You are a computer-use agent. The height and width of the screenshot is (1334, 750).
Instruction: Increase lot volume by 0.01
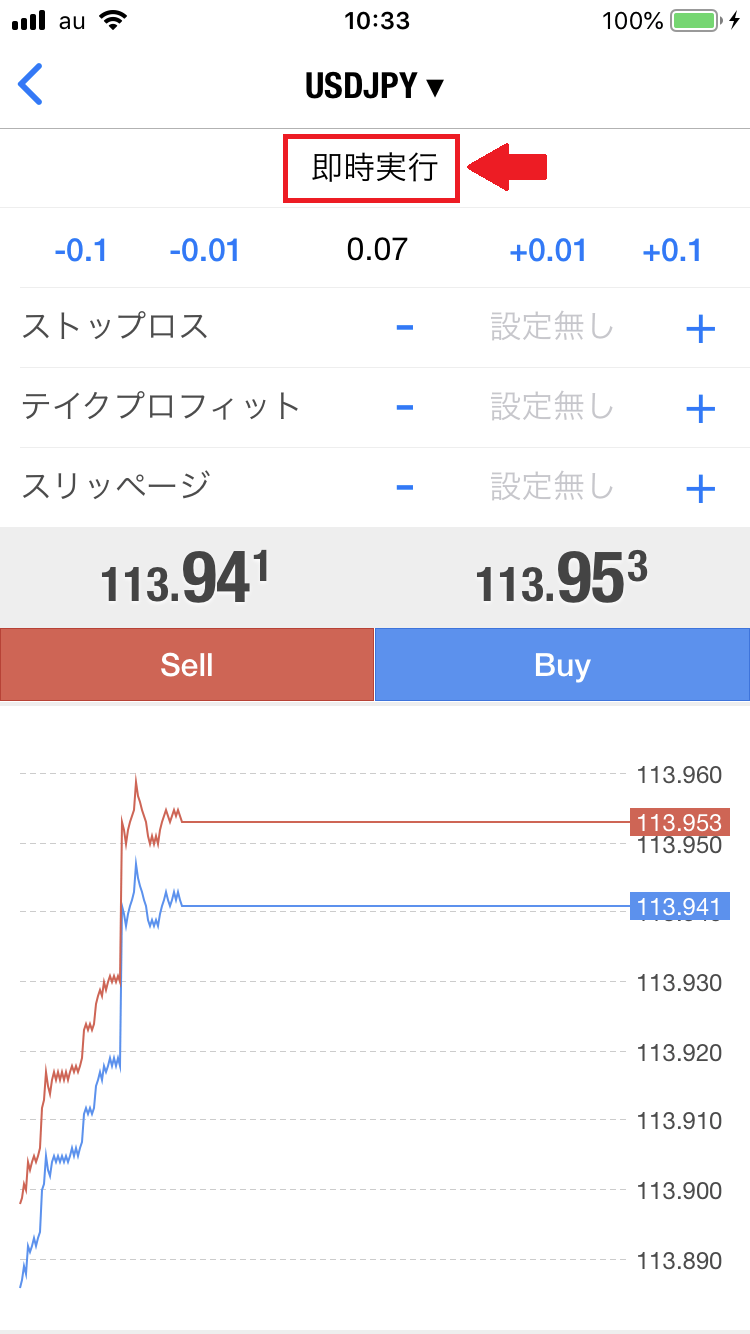coord(548,249)
